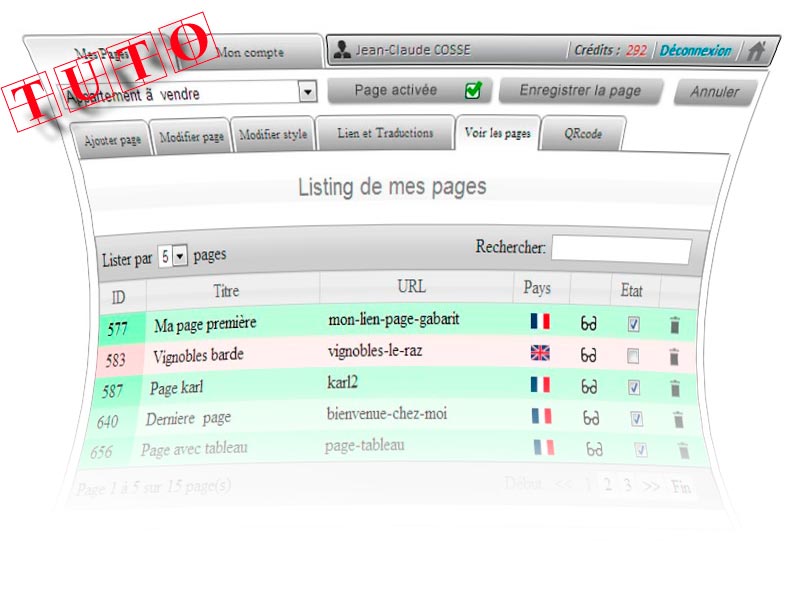Click the glasses preview icon for Page karl
This screenshot has height=600, width=800.
[x=590, y=386]
